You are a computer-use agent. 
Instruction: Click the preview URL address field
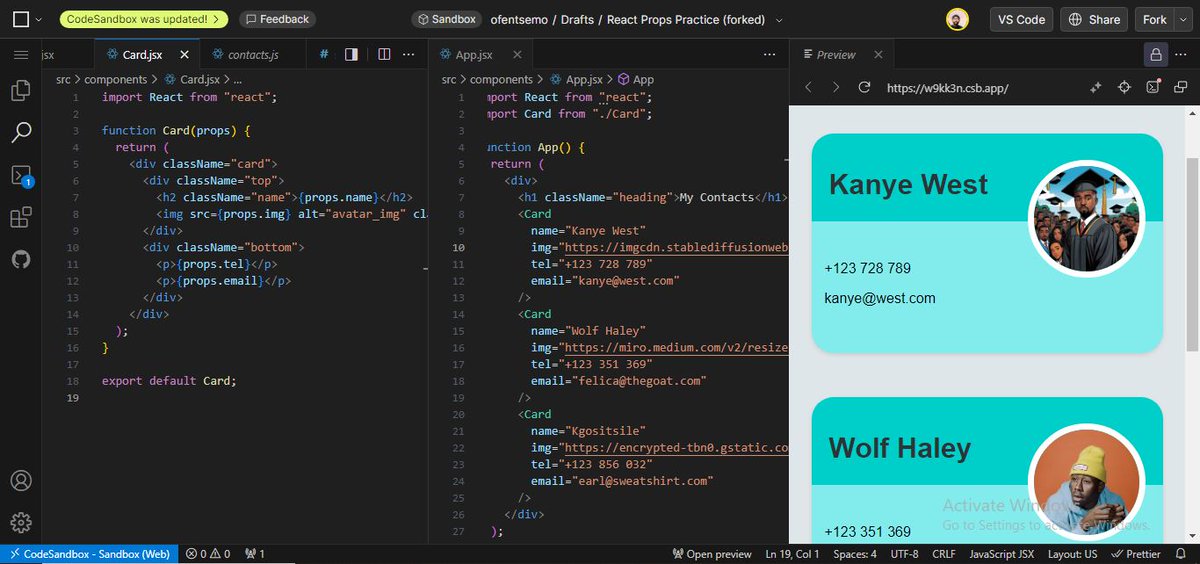pyautogui.click(x=980, y=87)
